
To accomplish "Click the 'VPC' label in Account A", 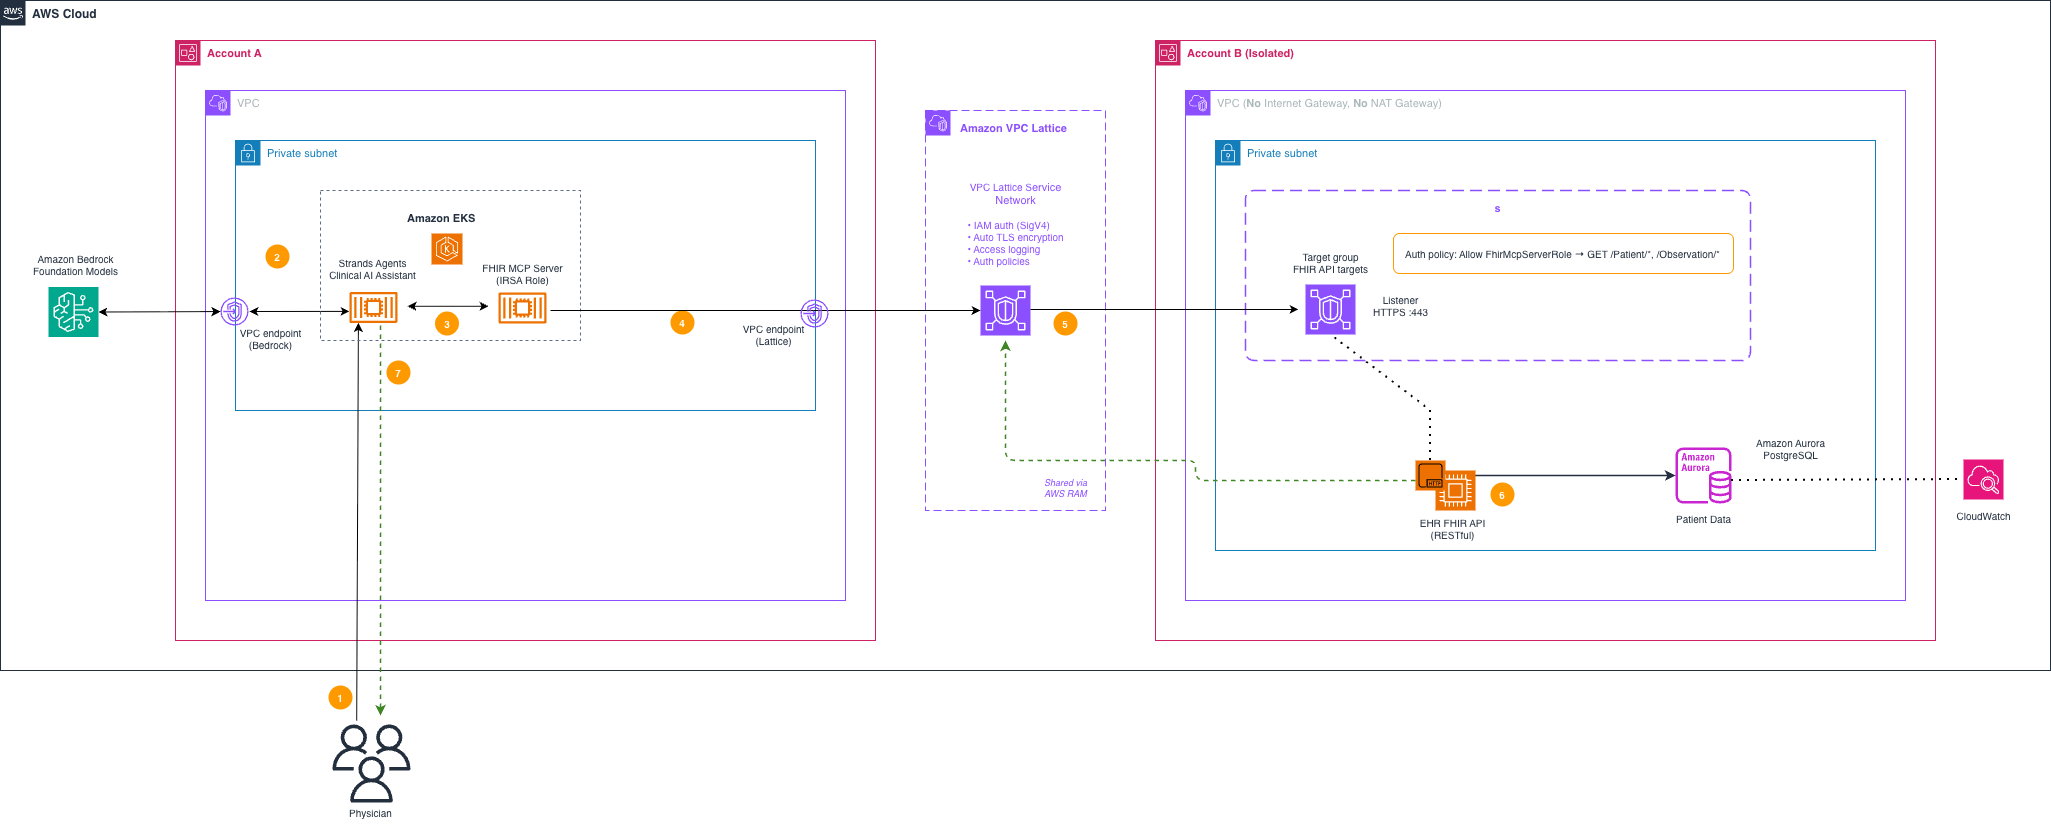I will point(248,103).
